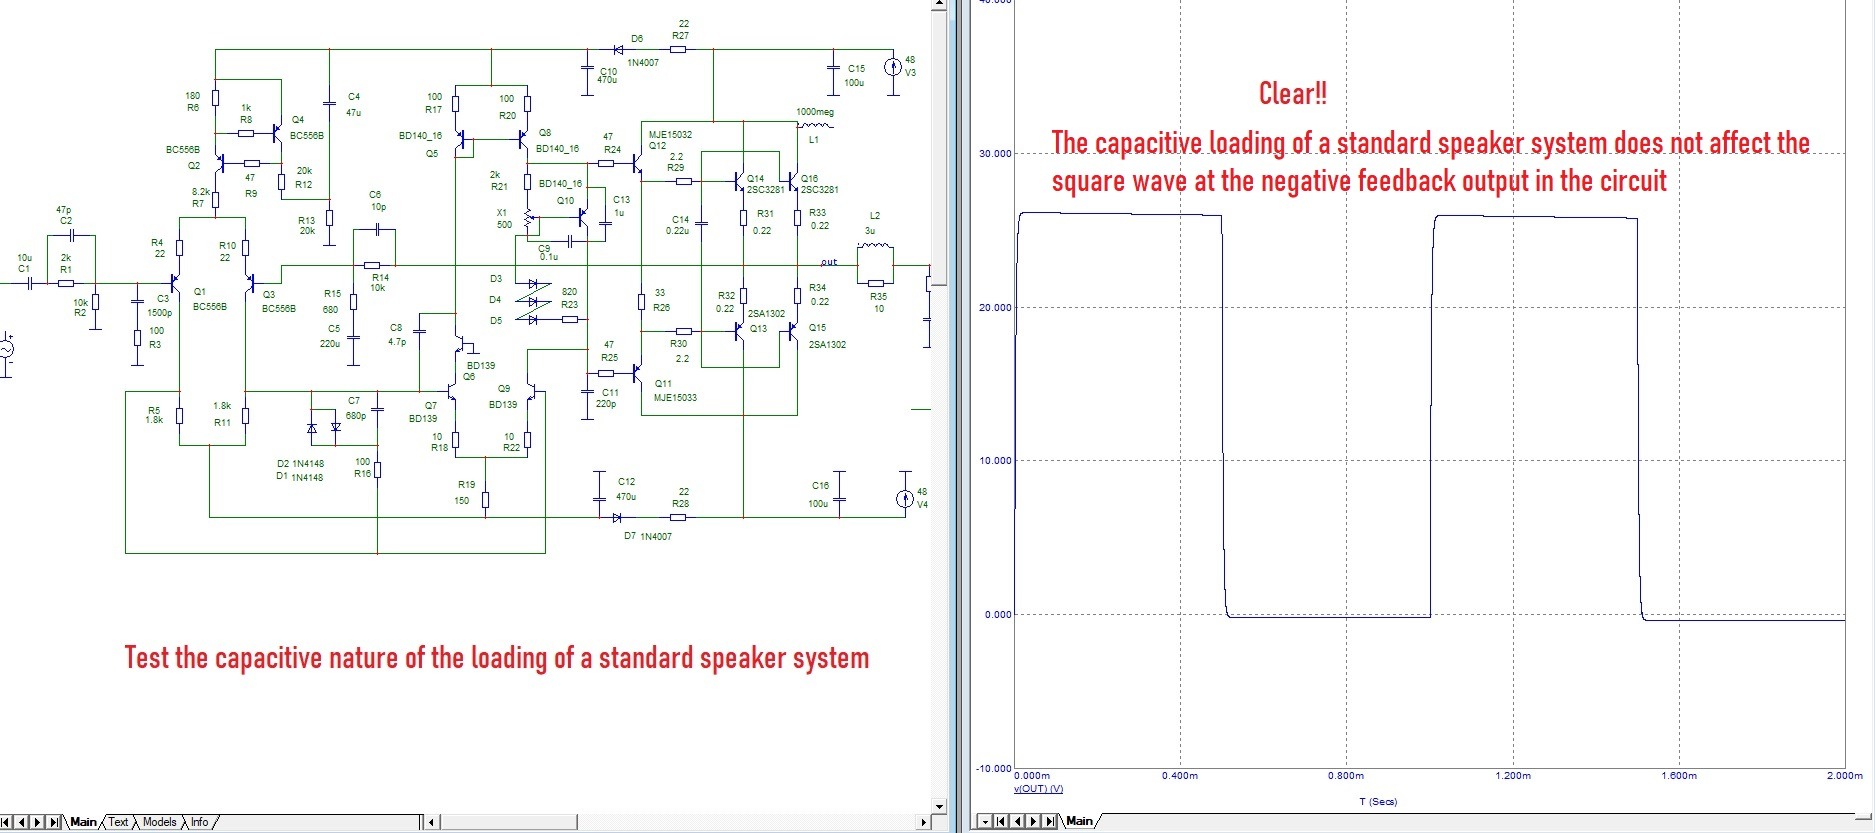Open plot page dropdown arrow in analysis window
Screen dimensions: 1875x833
[984, 822]
